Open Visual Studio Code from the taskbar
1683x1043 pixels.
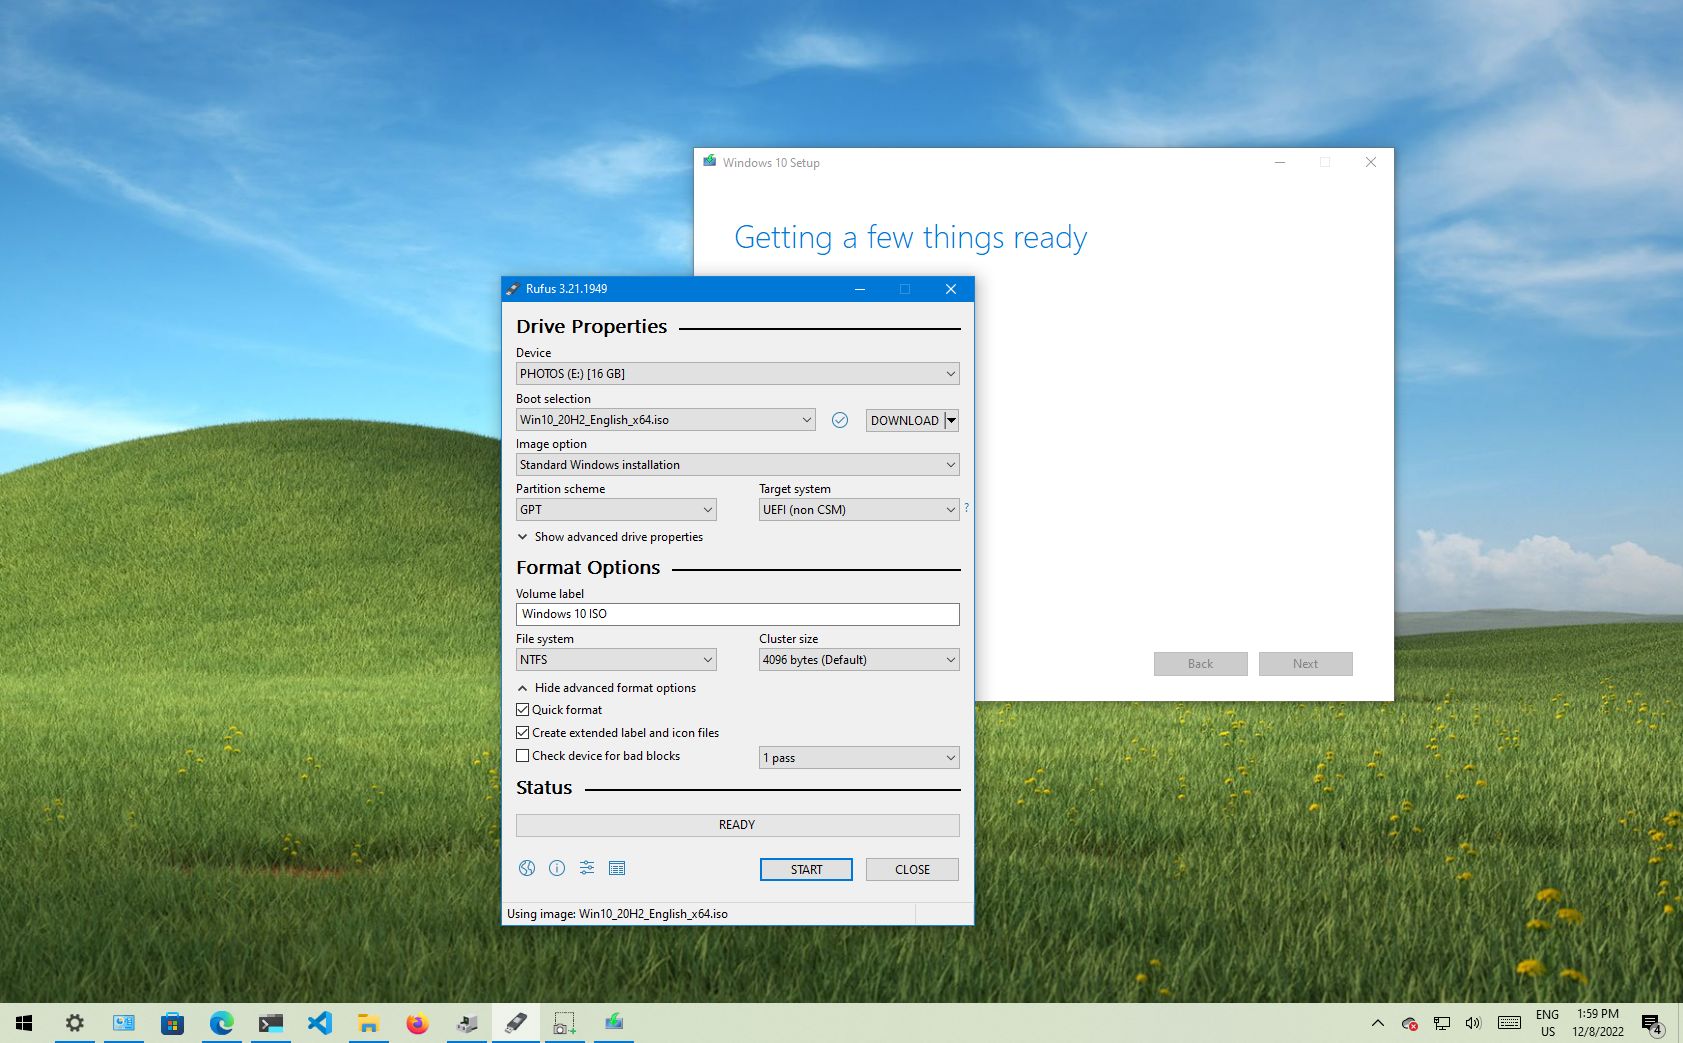click(320, 1022)
